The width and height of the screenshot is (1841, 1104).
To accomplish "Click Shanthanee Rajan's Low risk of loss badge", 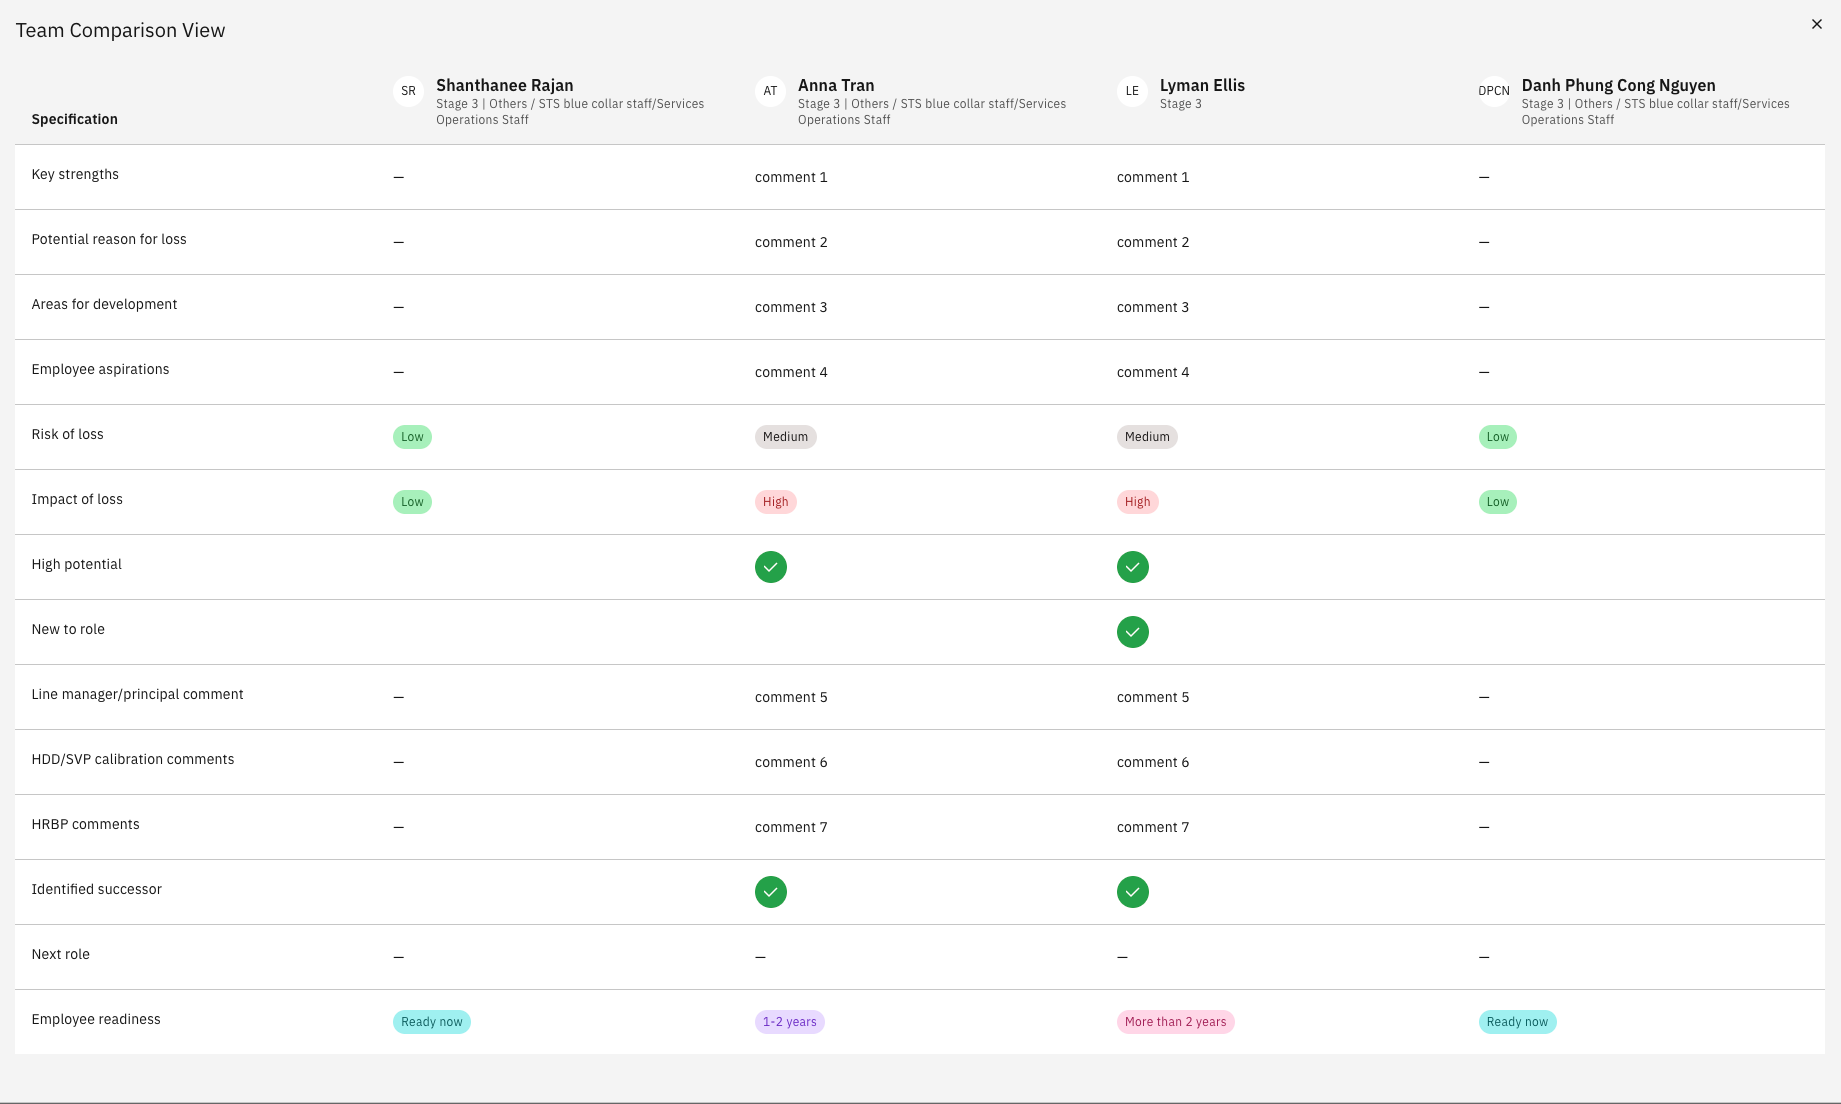I will [x=412, y=437].
